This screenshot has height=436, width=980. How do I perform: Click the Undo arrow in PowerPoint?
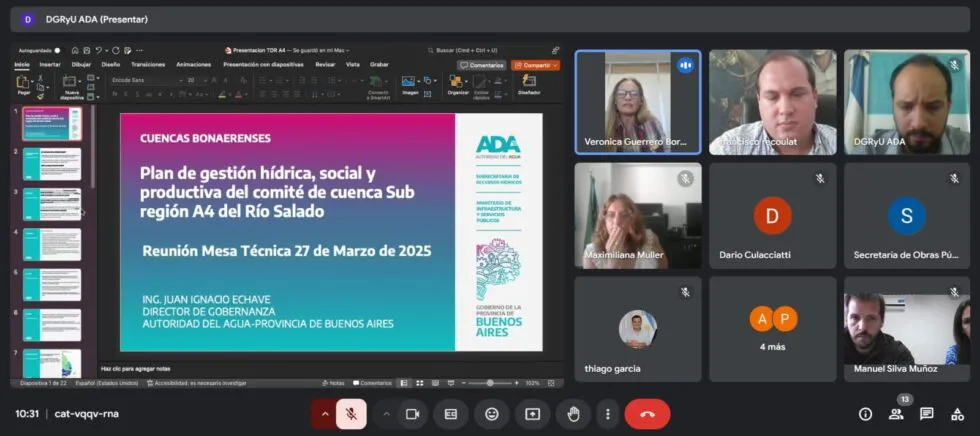tap(98, 51)
